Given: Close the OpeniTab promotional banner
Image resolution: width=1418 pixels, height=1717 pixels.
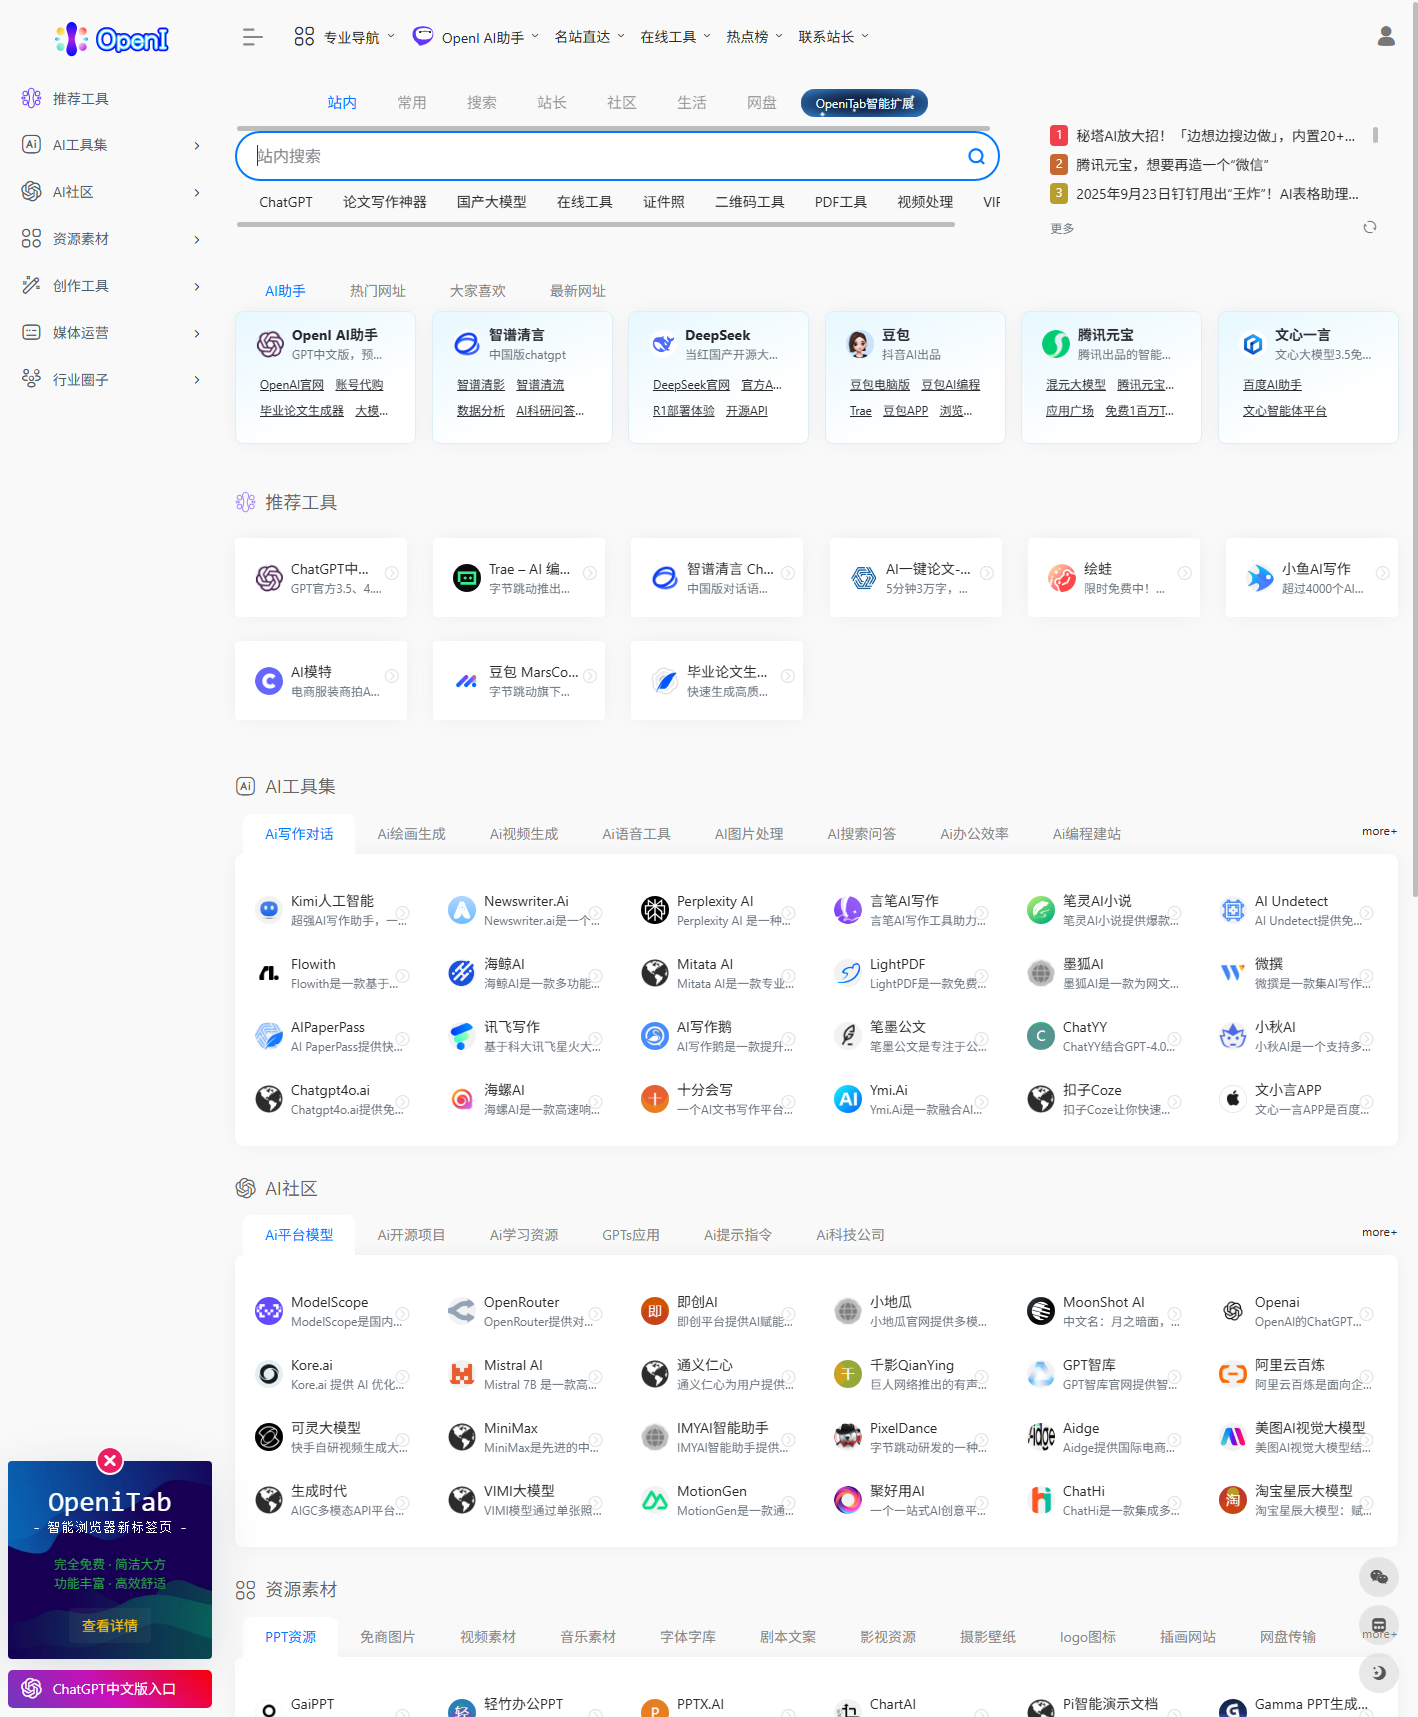Looking at the screenshot, I should 110,1461.
